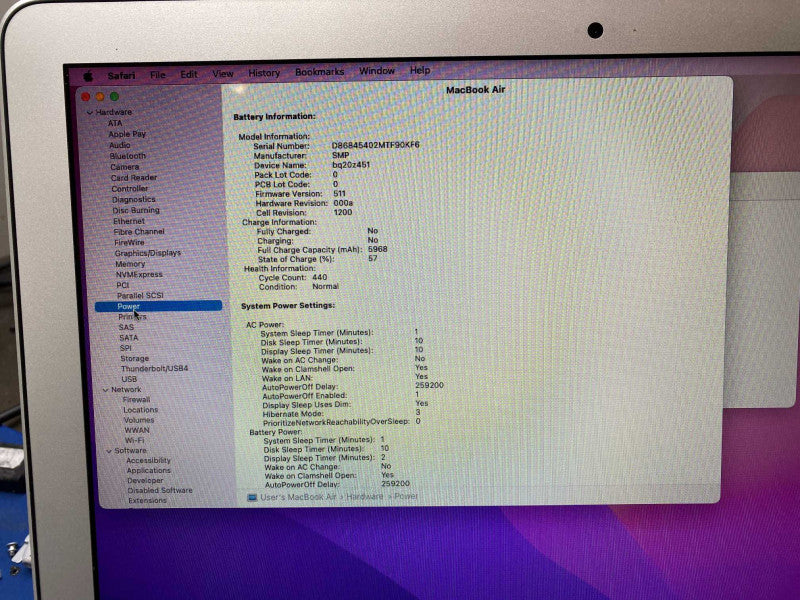Screen dimensions: 800x600
Task: Open the Window menu
Action: (x=377, y=71)
